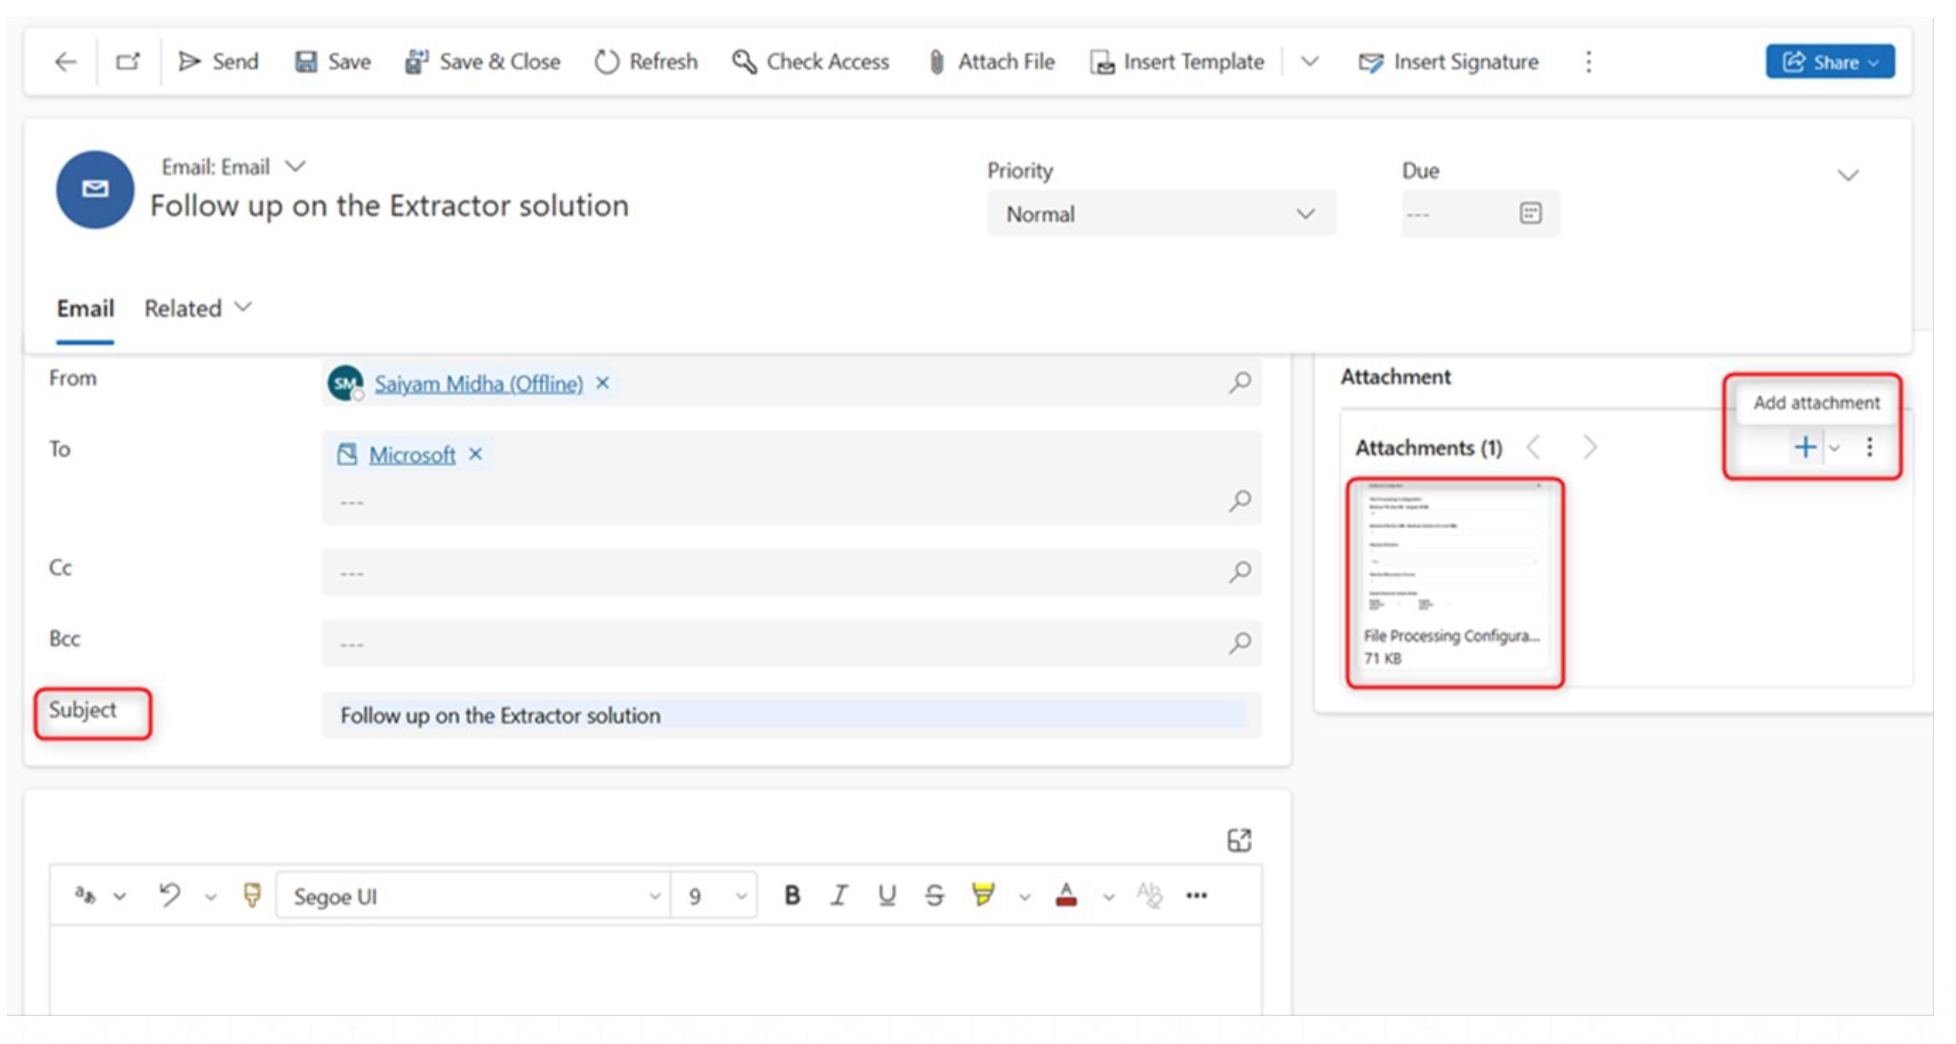This screenshot has width=1956, height=1044.
Task: Toggle italic formatting
Action: click(x=839, y=895)
